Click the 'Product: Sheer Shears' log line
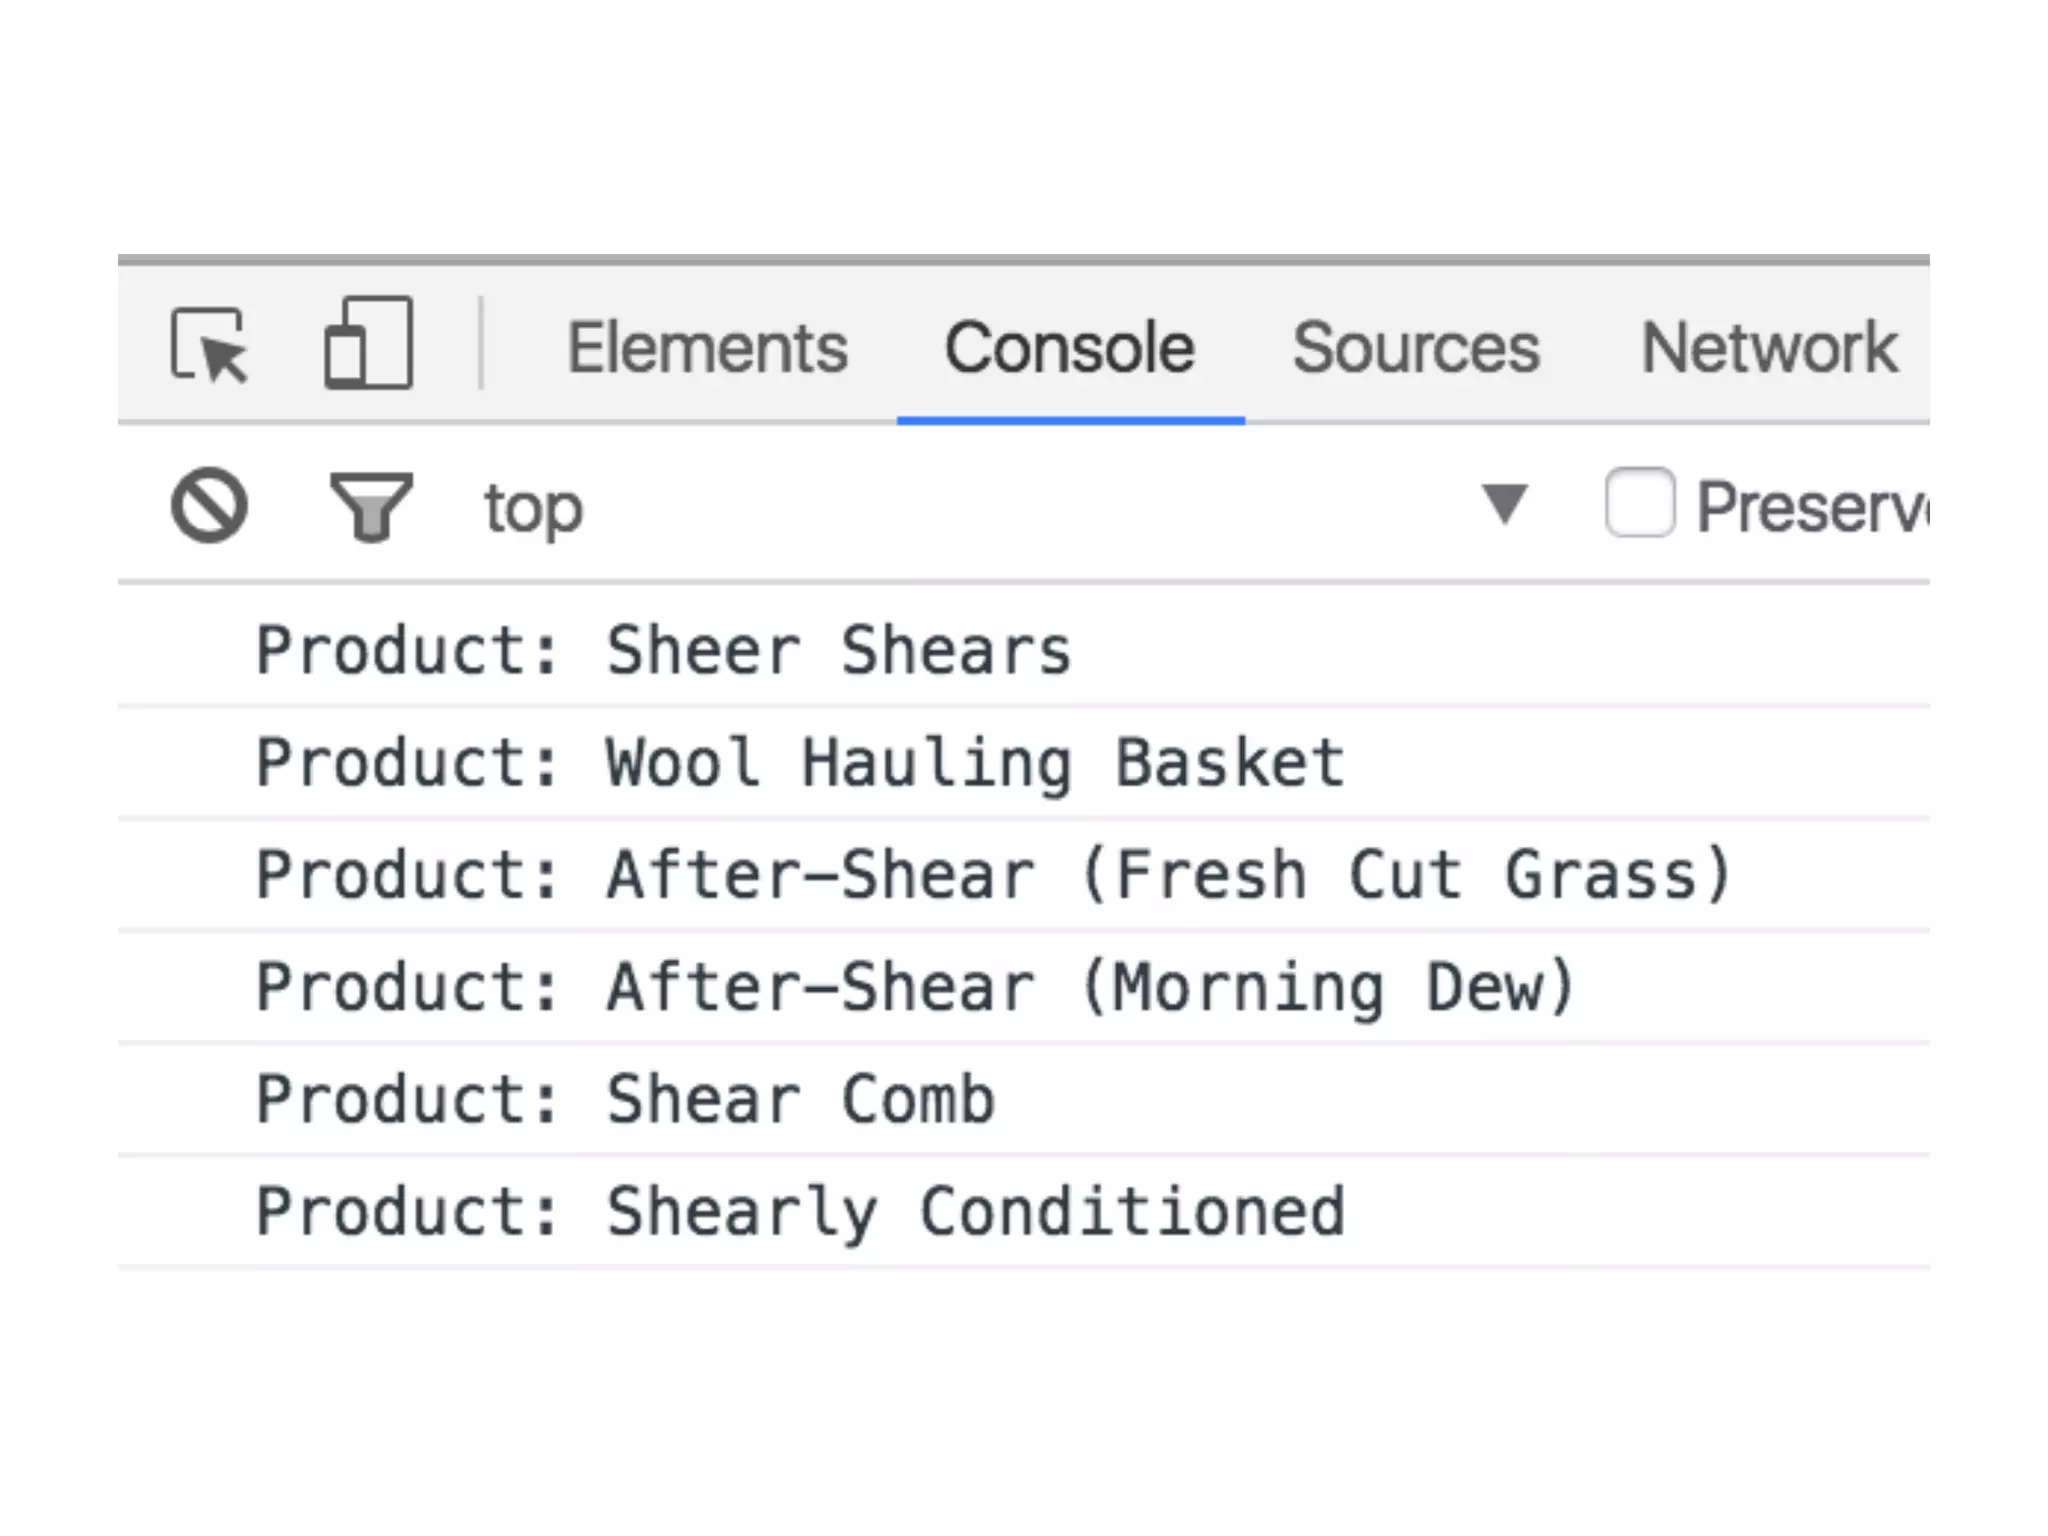This screenshot has width=2048, height=1536. [x=663, y=650]
